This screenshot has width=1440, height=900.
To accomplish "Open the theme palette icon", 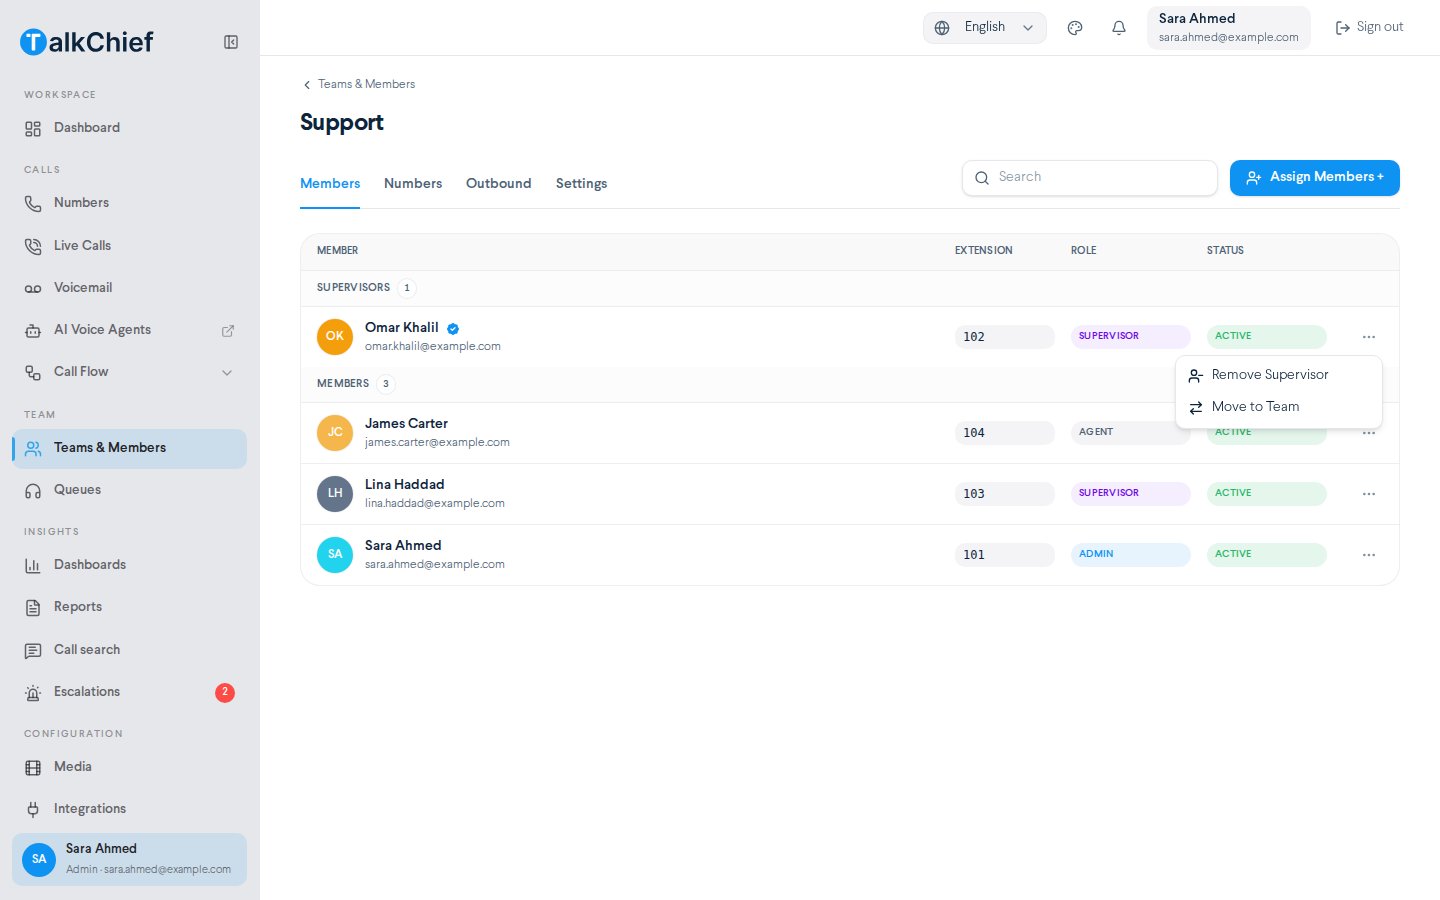I will [x=1075, y=28].
